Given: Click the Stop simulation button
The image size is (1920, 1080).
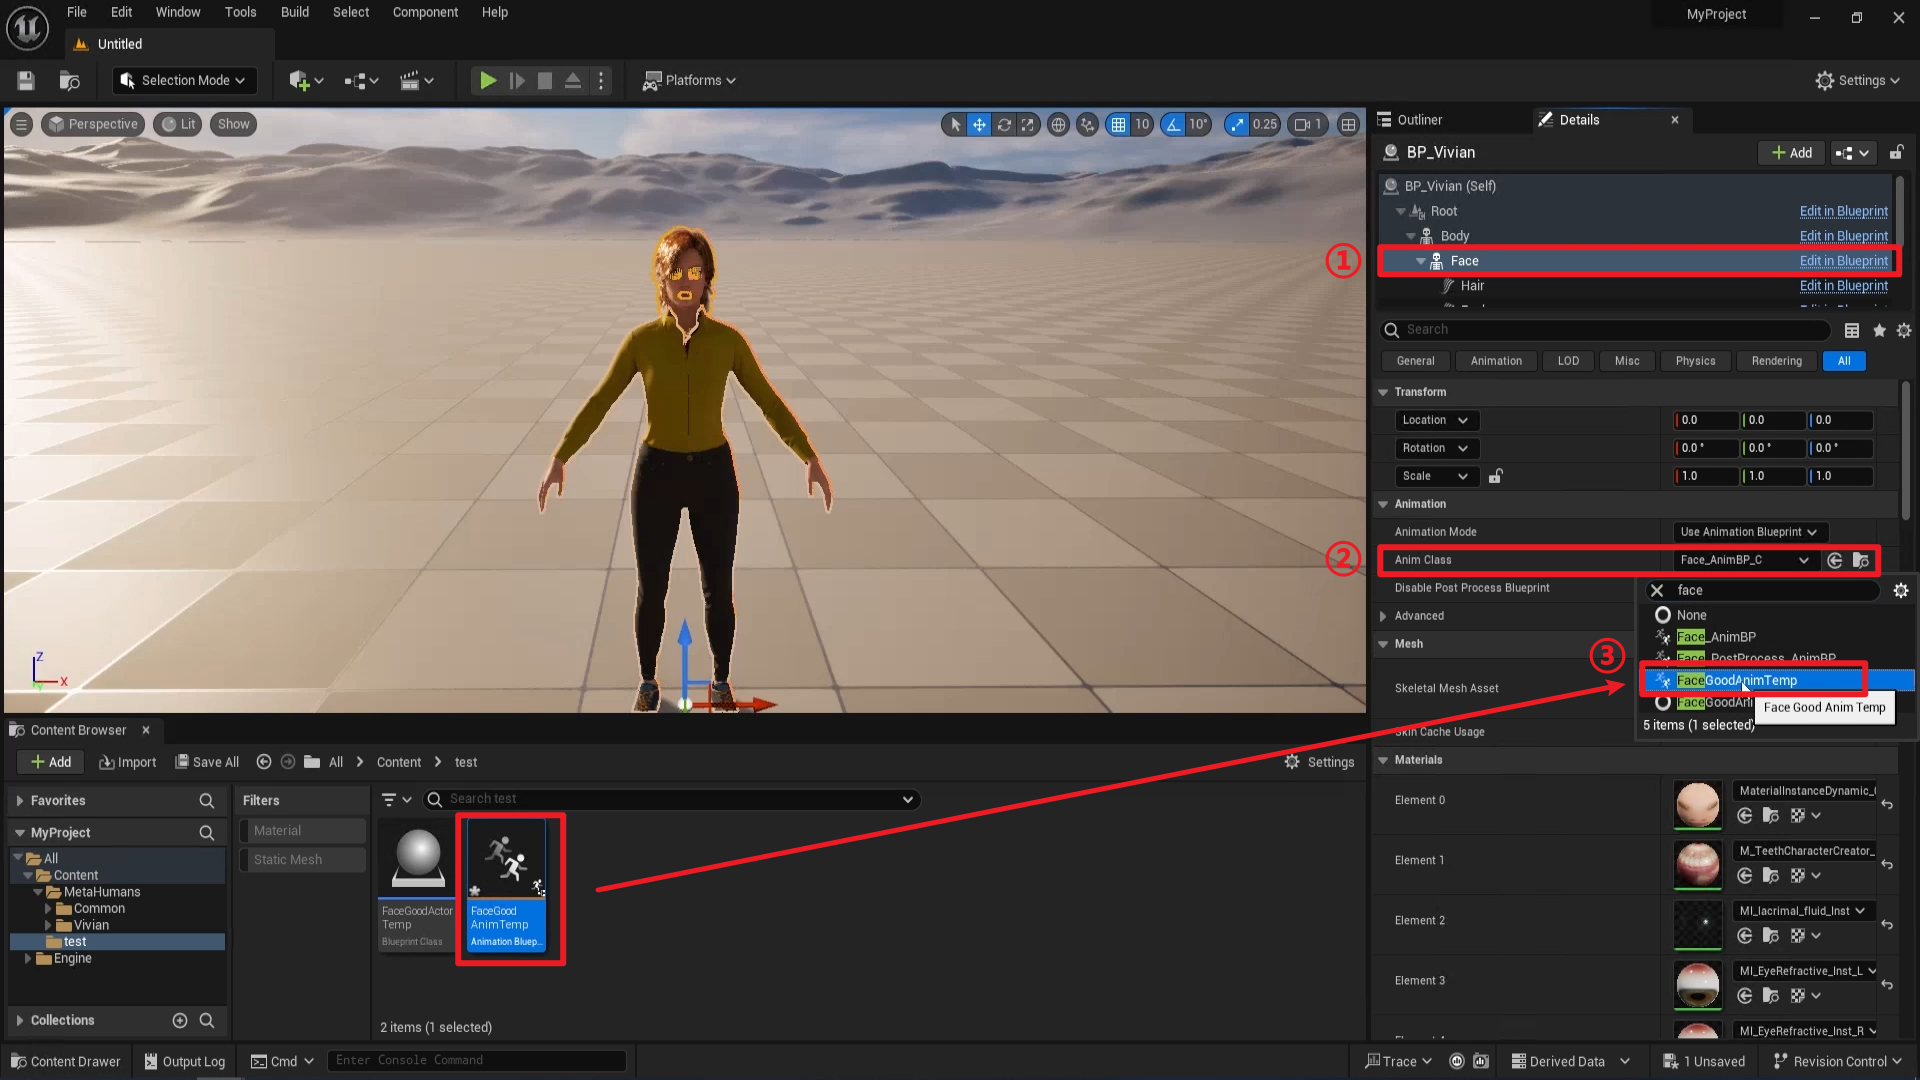Looking at the screenshot, I should pyautogui.click(x=545, y=81).
